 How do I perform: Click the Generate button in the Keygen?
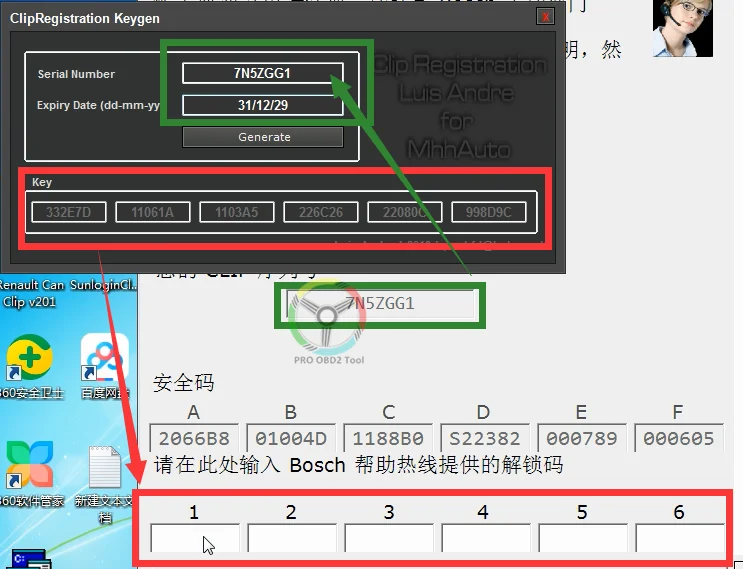pyautogui.click(x=263, y=137)
